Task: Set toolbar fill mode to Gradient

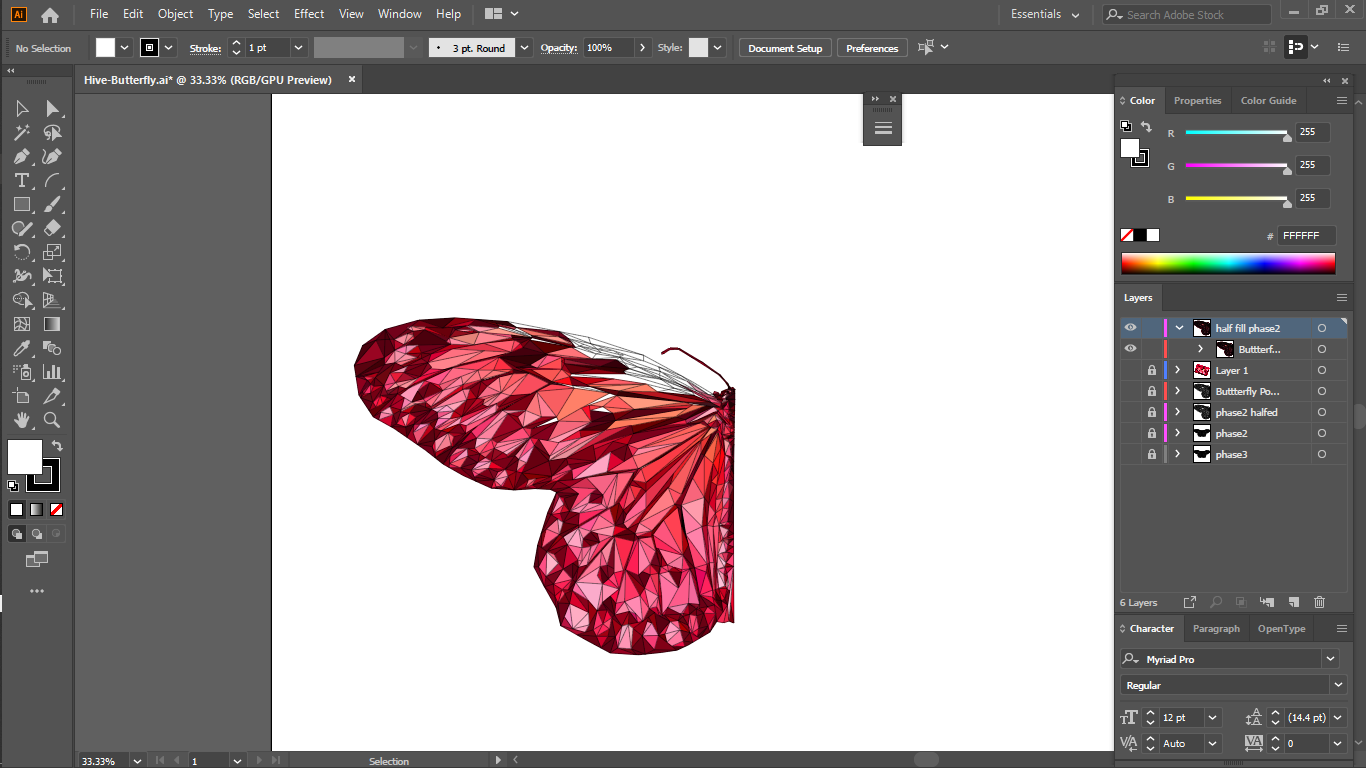Action: pos(37,509)
